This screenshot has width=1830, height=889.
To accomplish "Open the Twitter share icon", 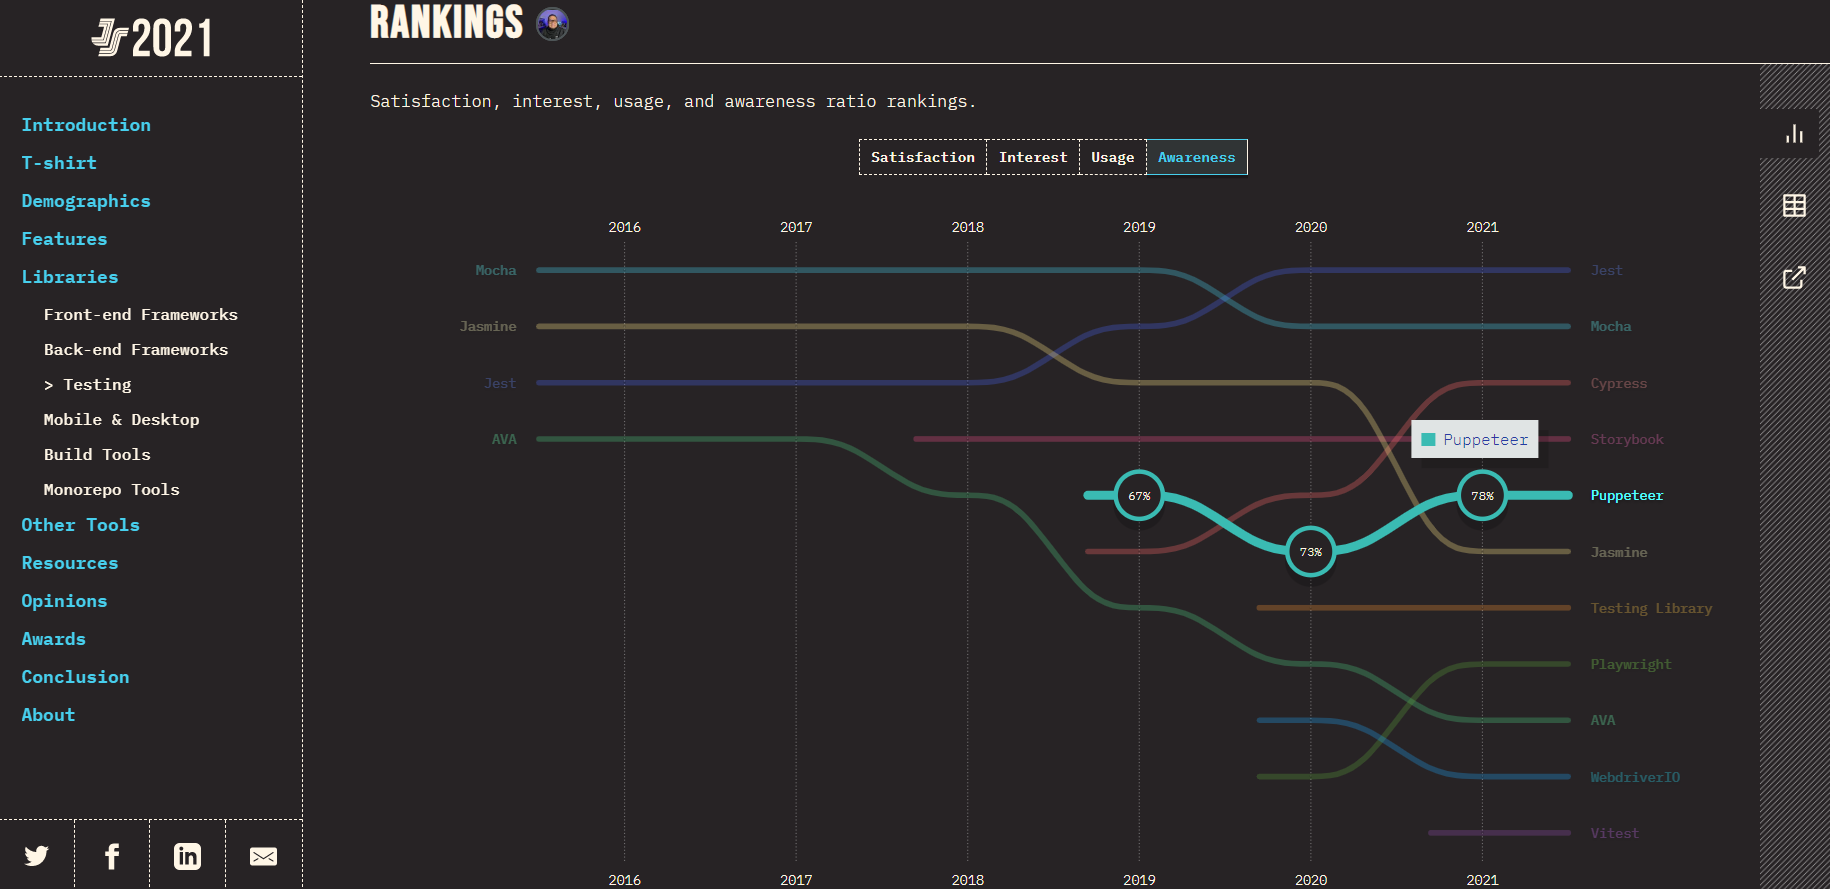I will (x=37, y=856).
